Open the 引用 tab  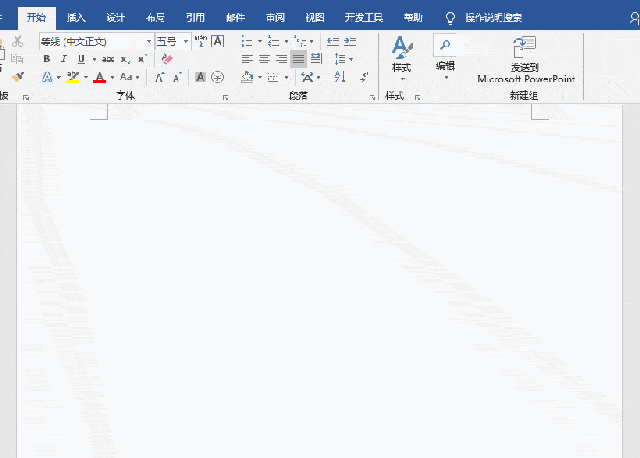pos(195,18)
